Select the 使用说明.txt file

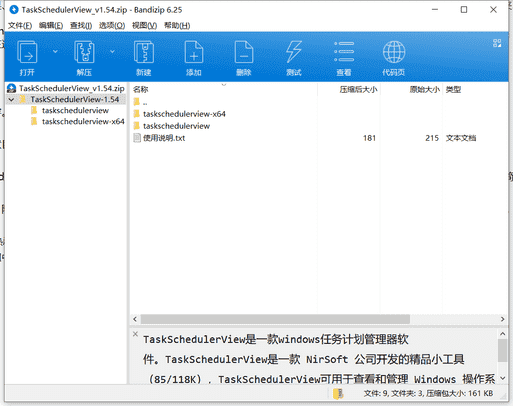pos(164,138)
